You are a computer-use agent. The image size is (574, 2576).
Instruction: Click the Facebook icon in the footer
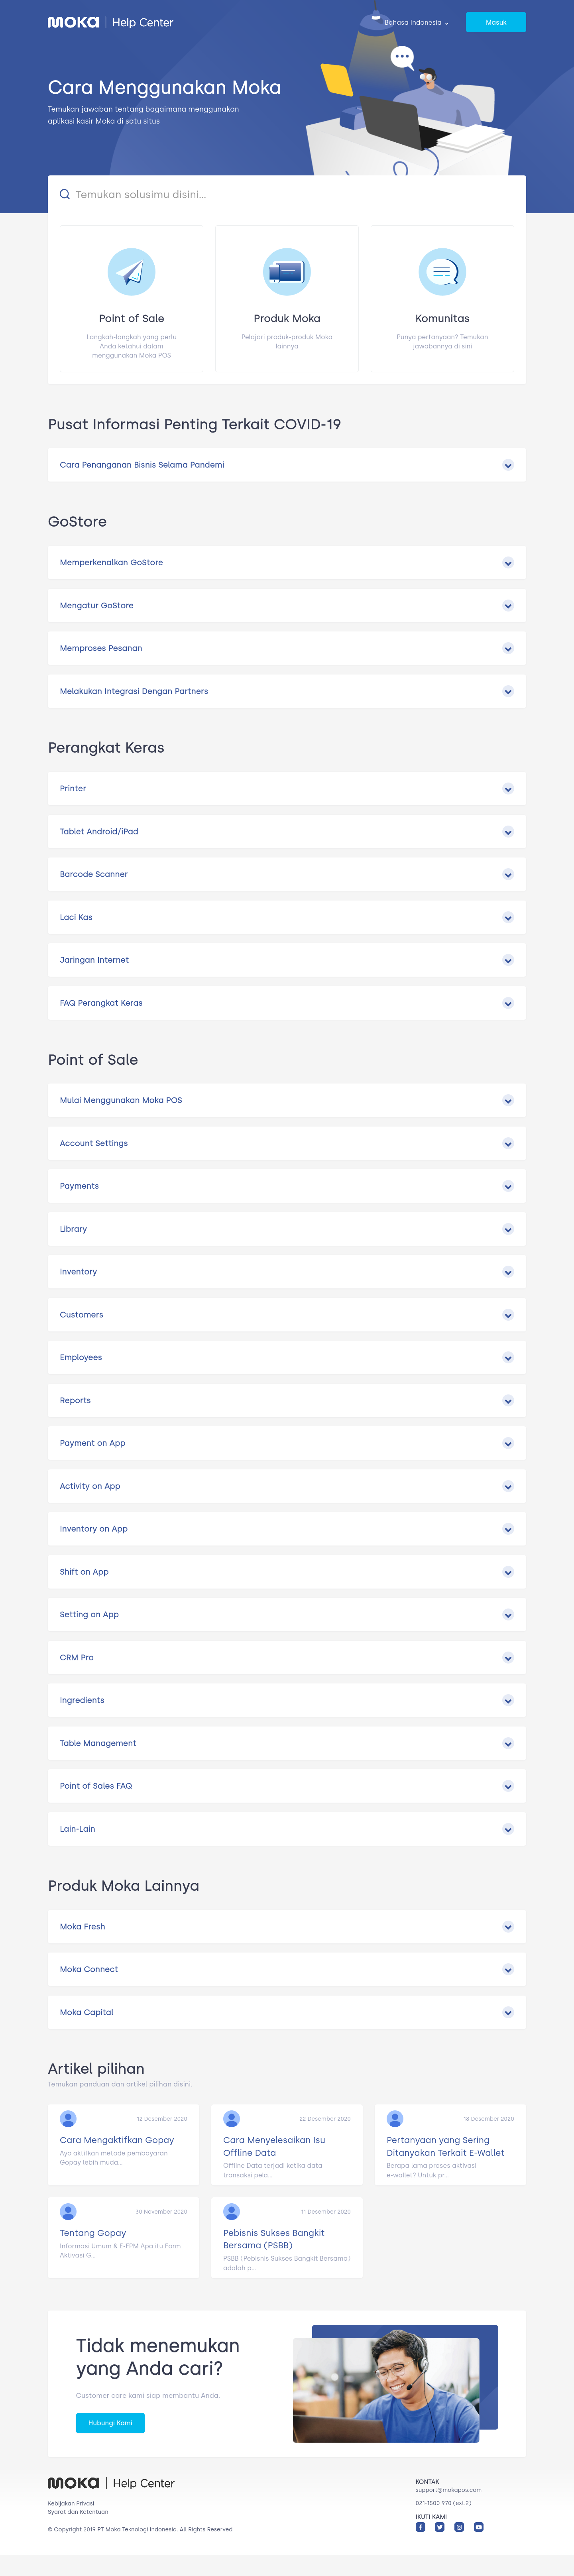coord(420,2527)
